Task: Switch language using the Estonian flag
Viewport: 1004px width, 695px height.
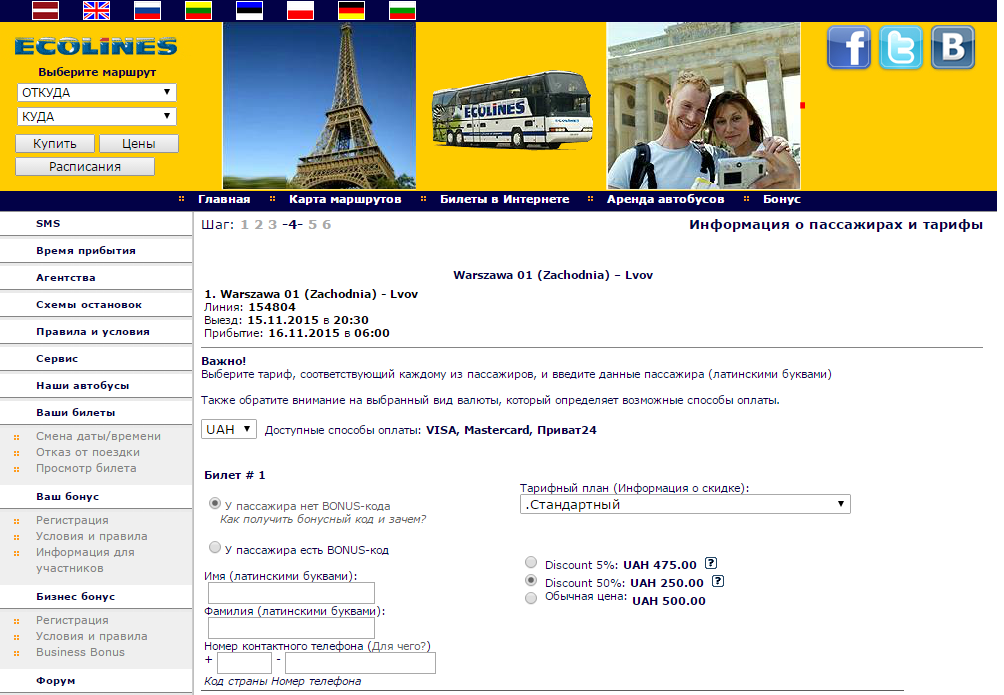Action: pos(250,10)
